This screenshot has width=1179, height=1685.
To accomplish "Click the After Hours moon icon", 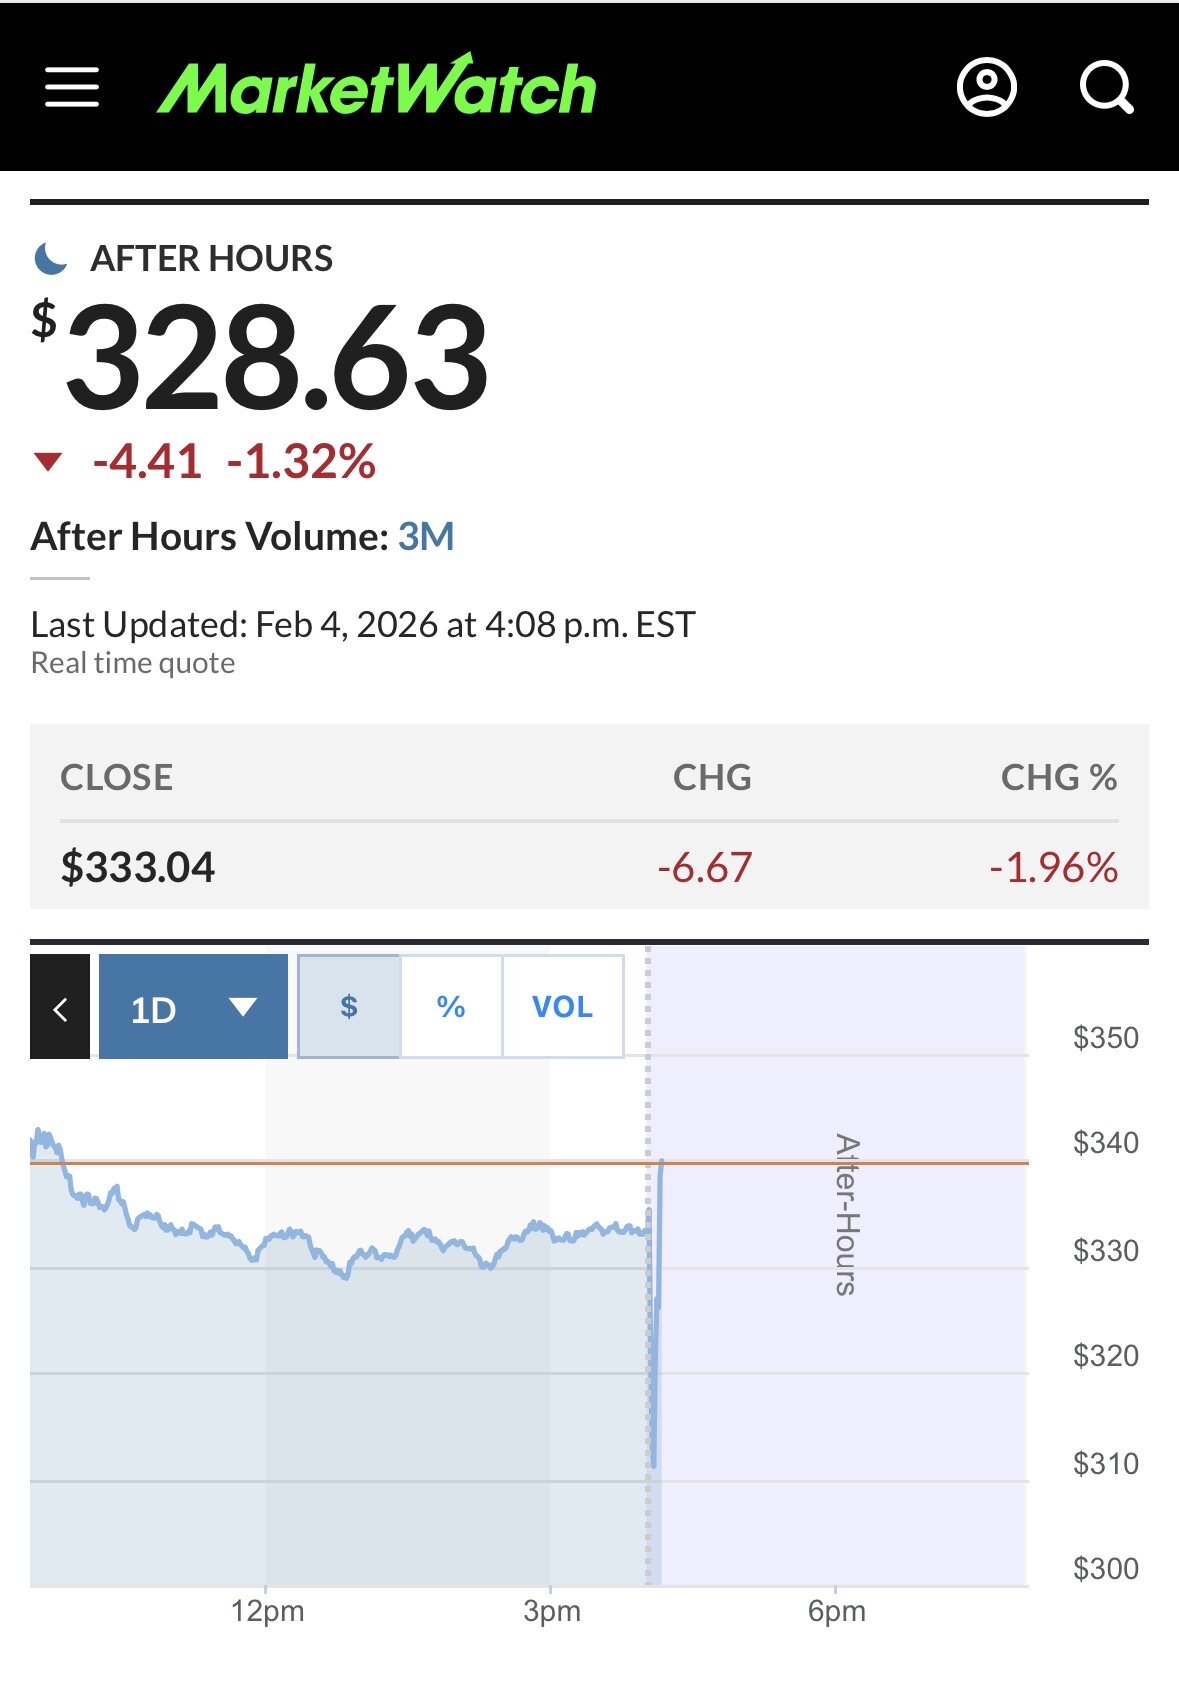I will [50, 258].
